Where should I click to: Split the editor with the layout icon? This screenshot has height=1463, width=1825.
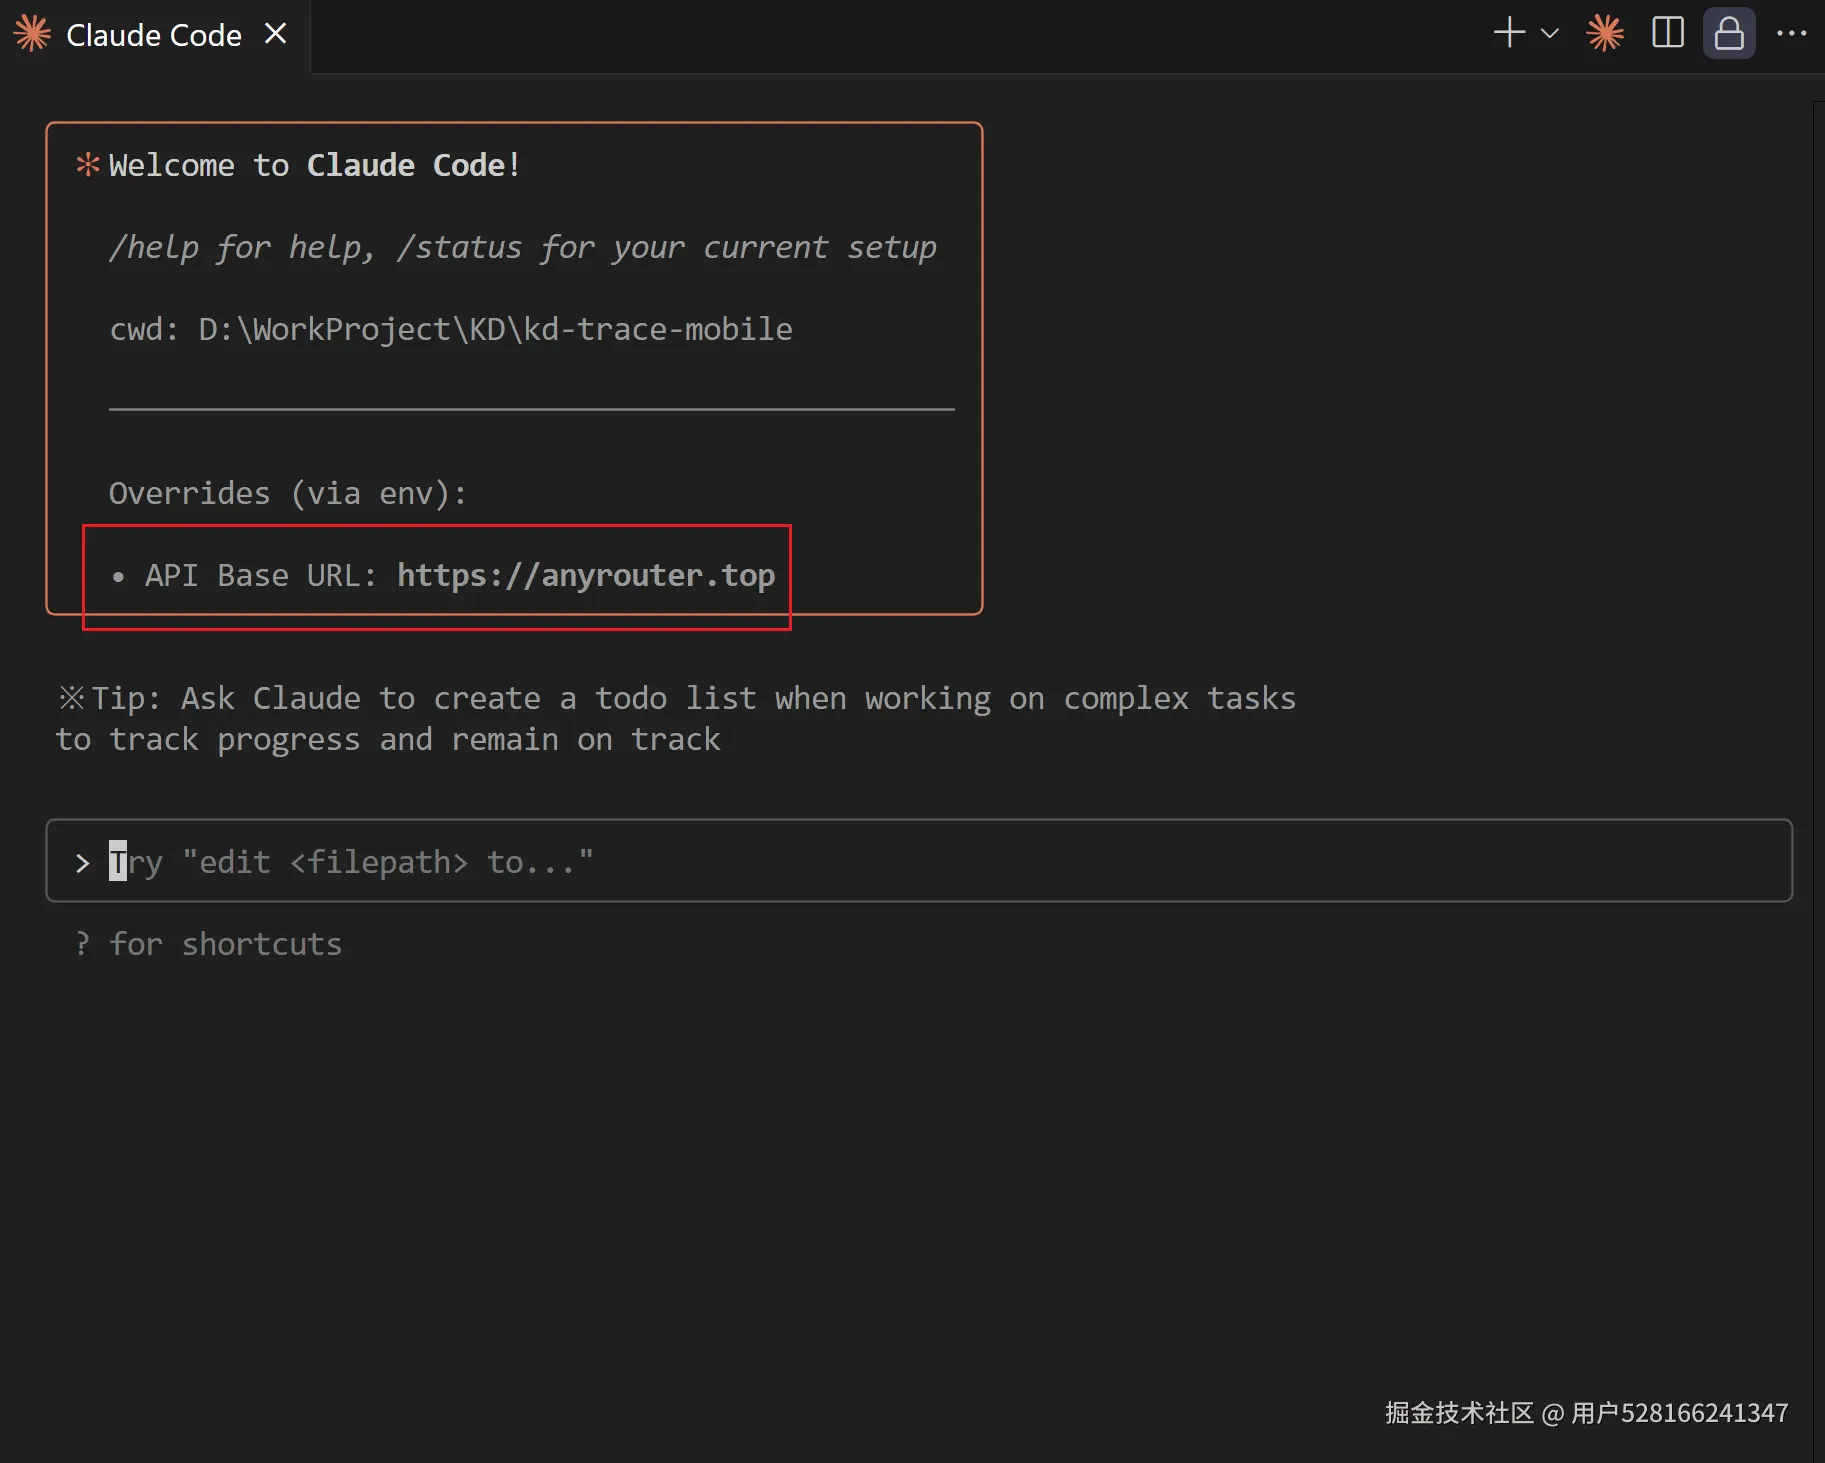point(1668,33)
